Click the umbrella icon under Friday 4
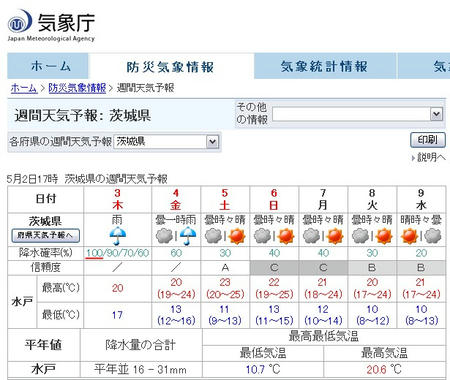The image size is (450, 380). (188, 236)
